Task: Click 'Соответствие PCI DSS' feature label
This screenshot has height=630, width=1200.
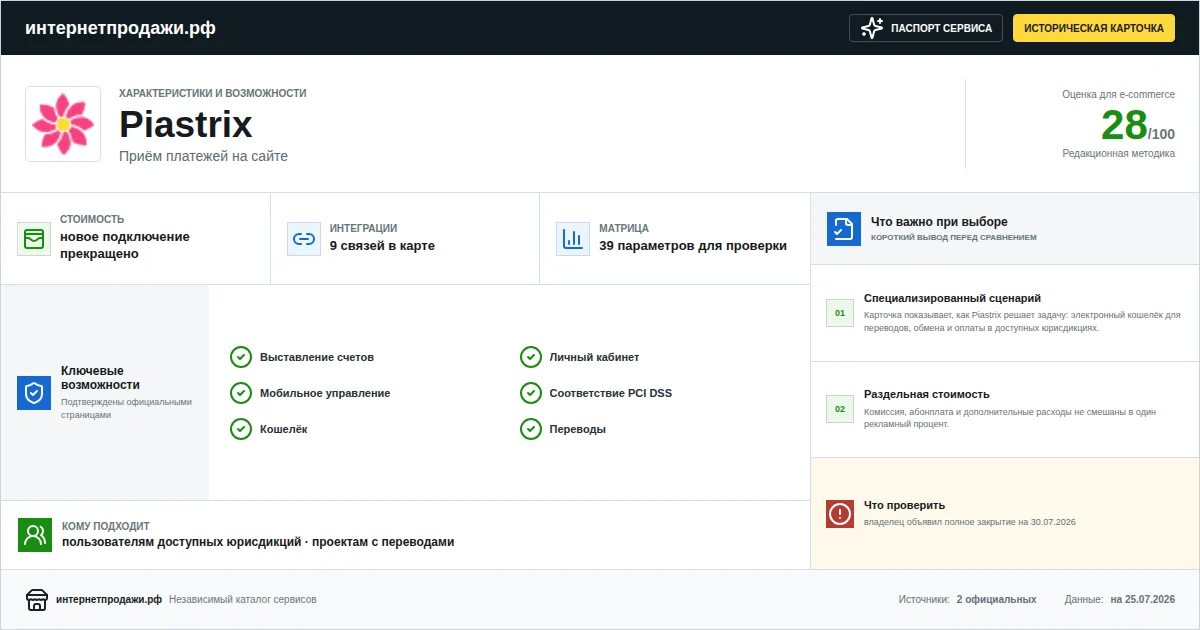Action: [x=611, y=393]
